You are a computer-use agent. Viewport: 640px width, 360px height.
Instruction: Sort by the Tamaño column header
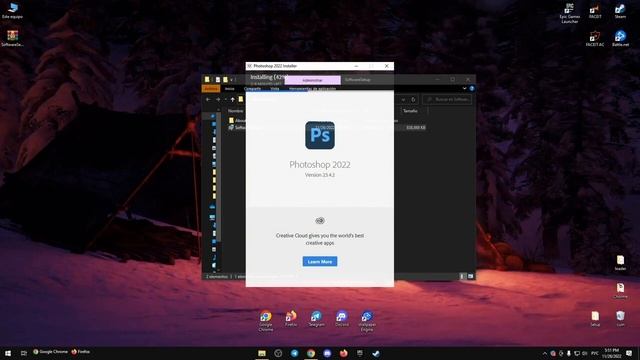point(411,111)
